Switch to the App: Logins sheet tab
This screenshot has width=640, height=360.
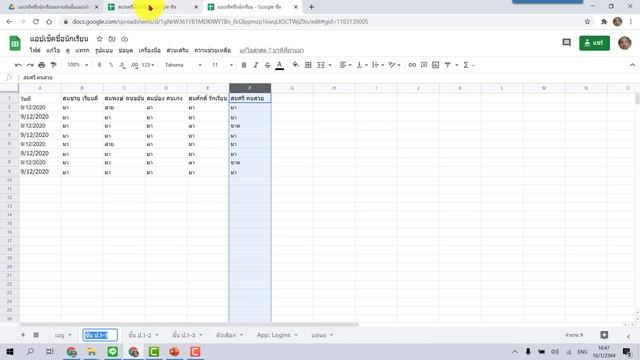tap(273, 335)
